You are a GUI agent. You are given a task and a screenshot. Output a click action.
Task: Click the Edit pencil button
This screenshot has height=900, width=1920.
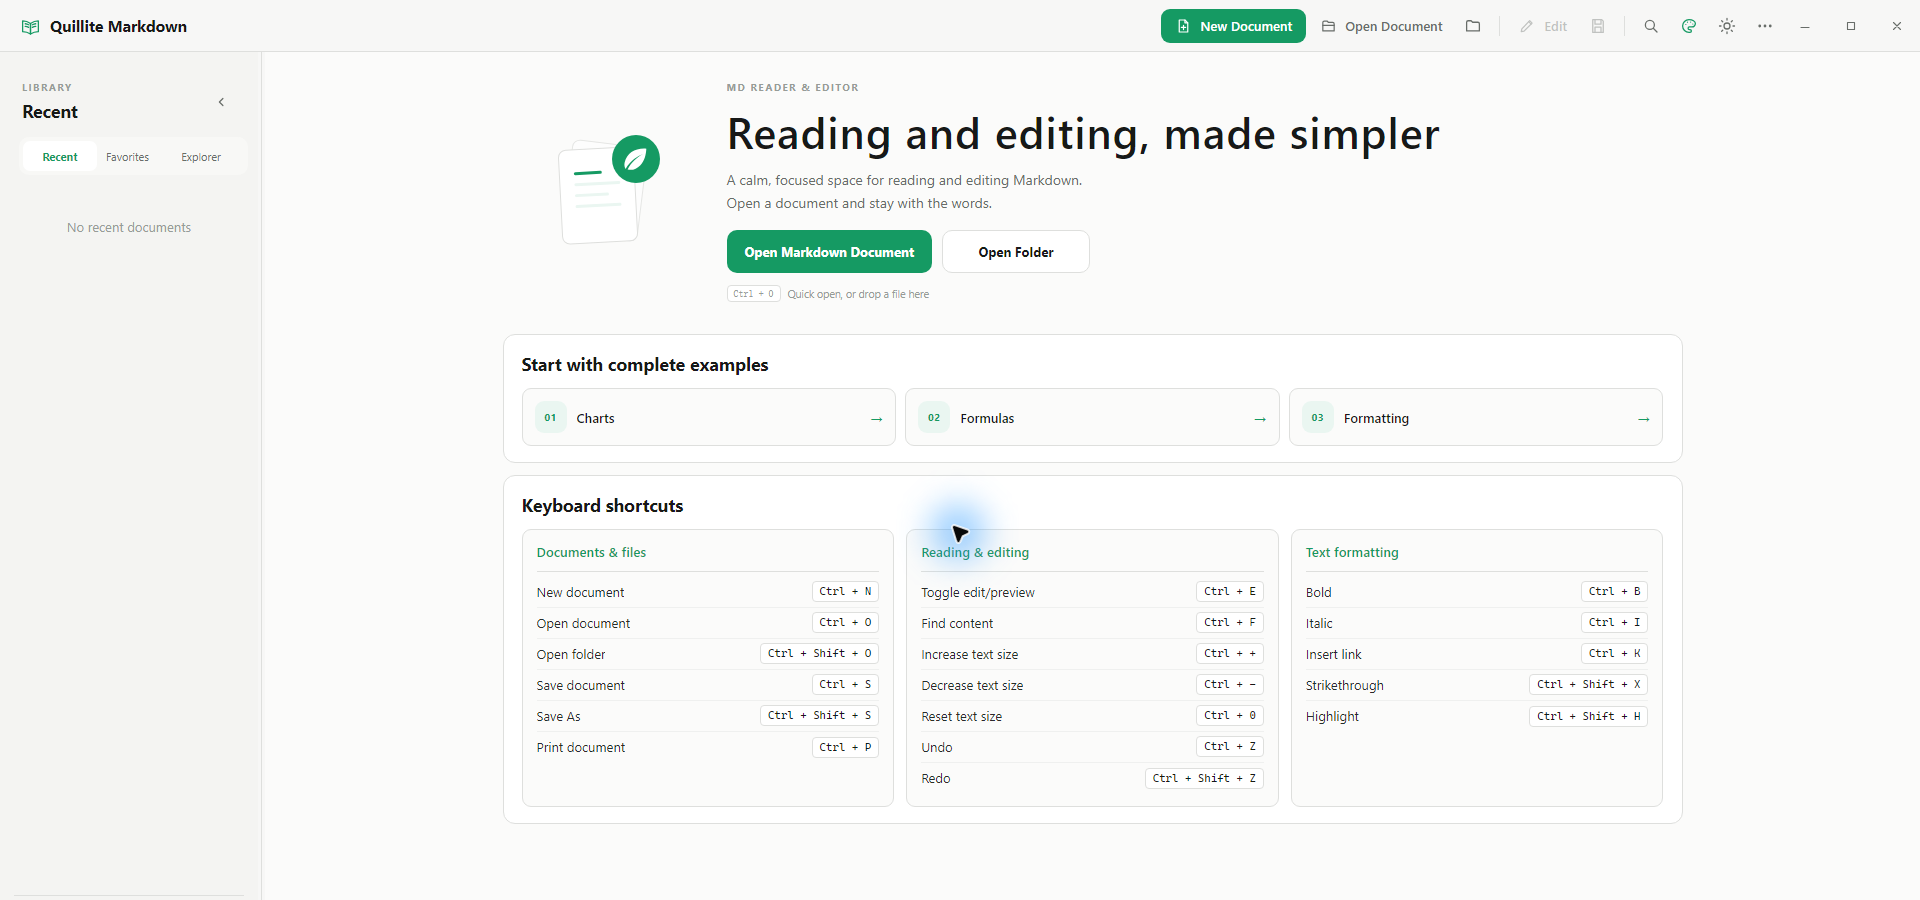(x=1544, y=26)
